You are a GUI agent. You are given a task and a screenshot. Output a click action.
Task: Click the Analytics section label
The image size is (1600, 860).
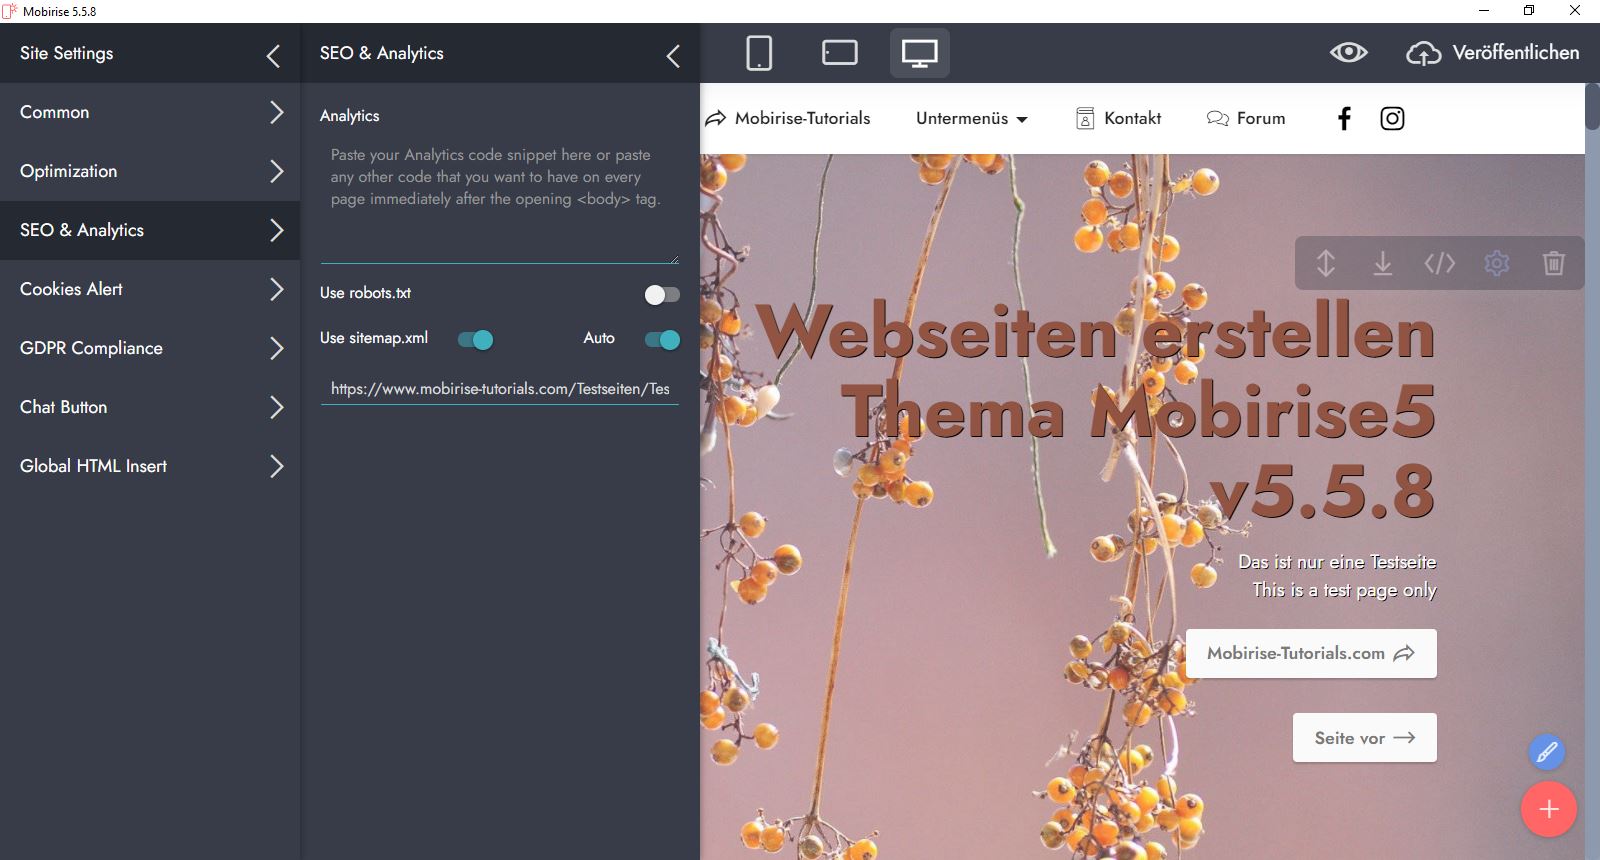coord(350,116)
